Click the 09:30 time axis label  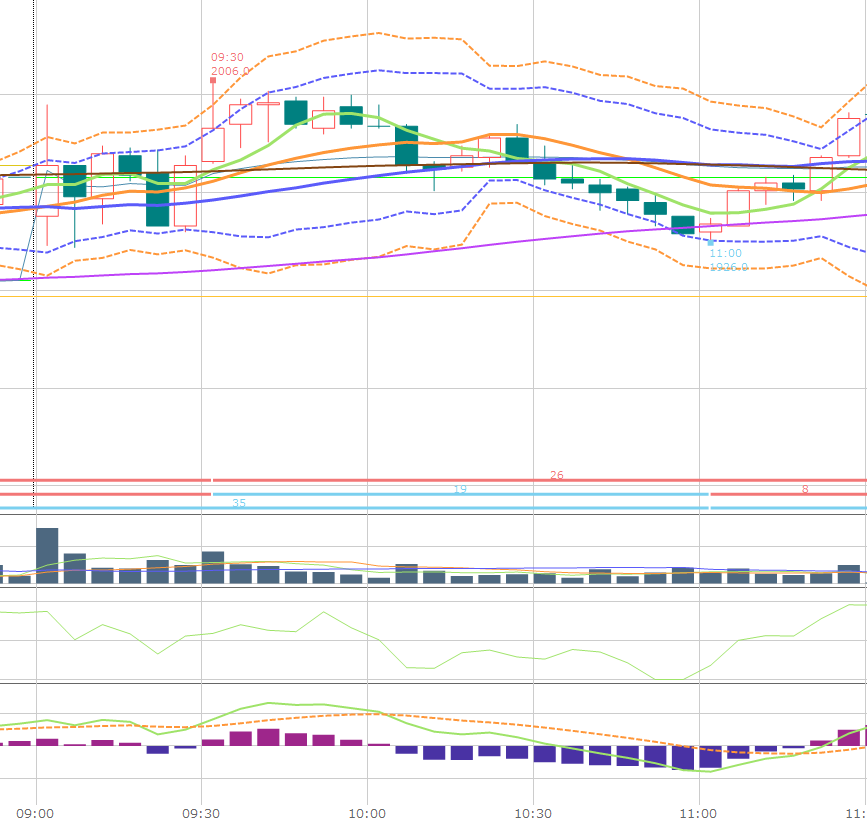point(201,814)
